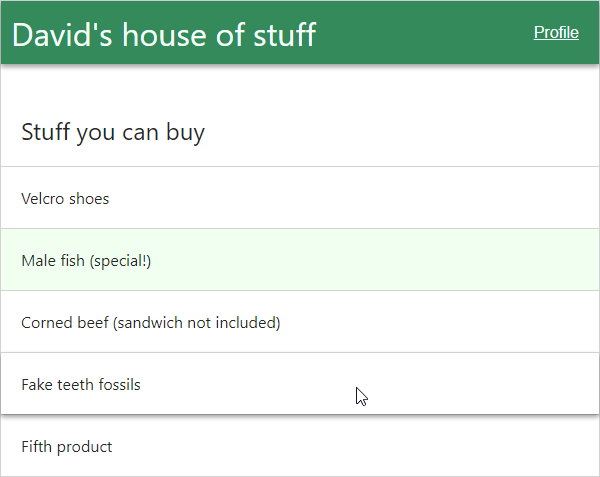Open the Profile link in the header

[x=556, y=32]
